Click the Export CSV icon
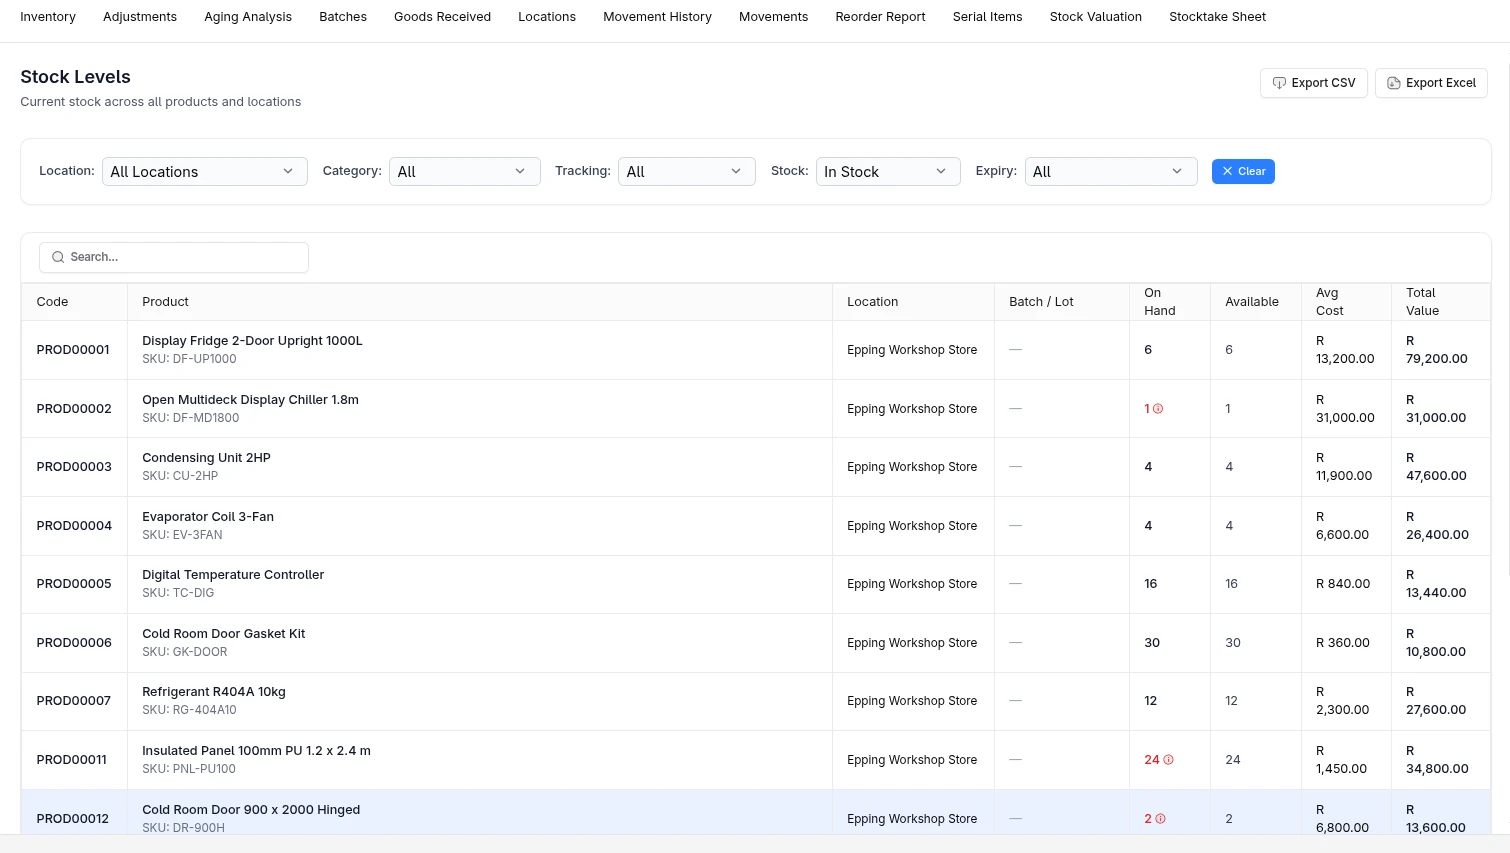1510x853 pixels. [1279, 83]
